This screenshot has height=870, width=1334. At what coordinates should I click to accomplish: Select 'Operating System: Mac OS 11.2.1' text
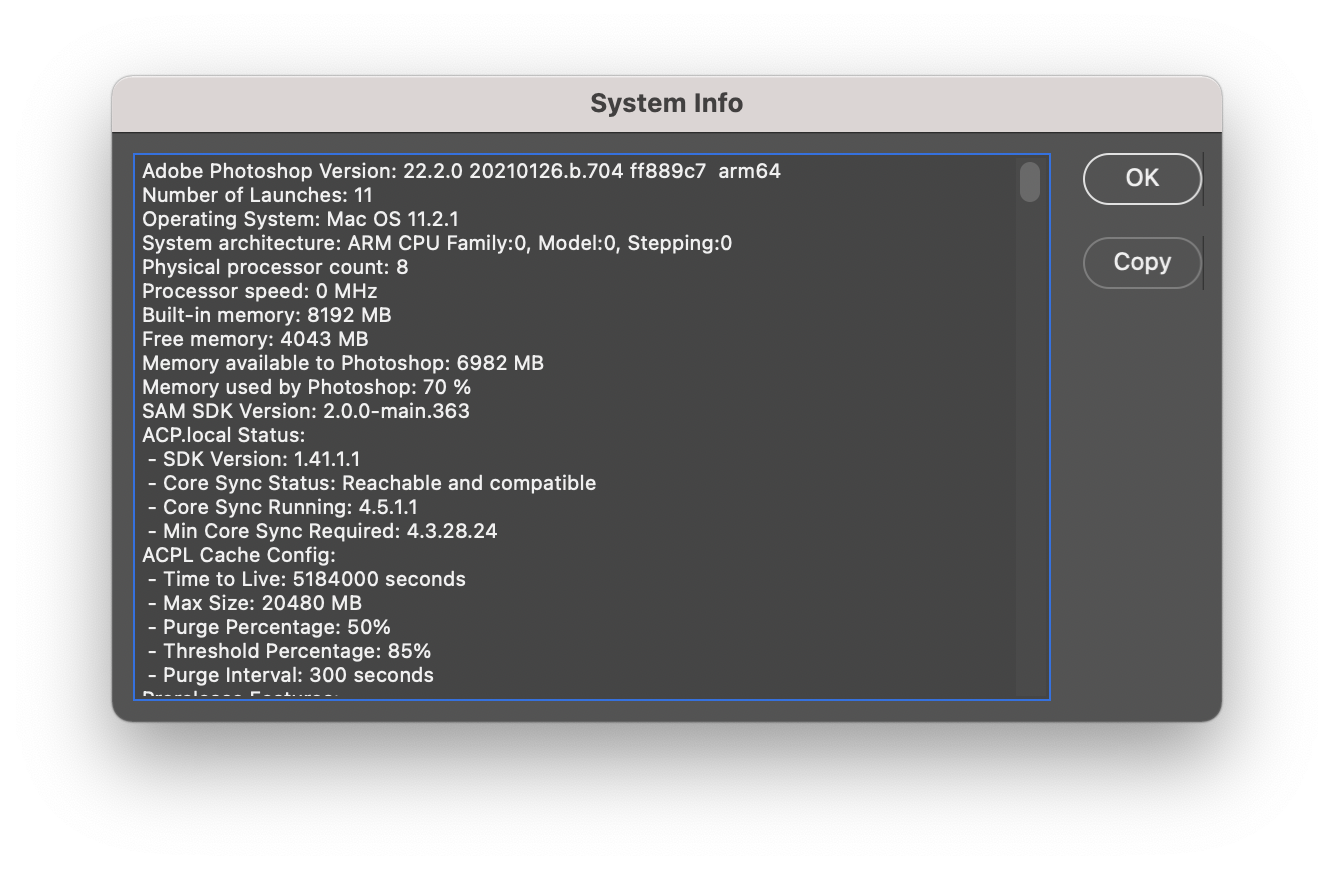coord(300,219)
